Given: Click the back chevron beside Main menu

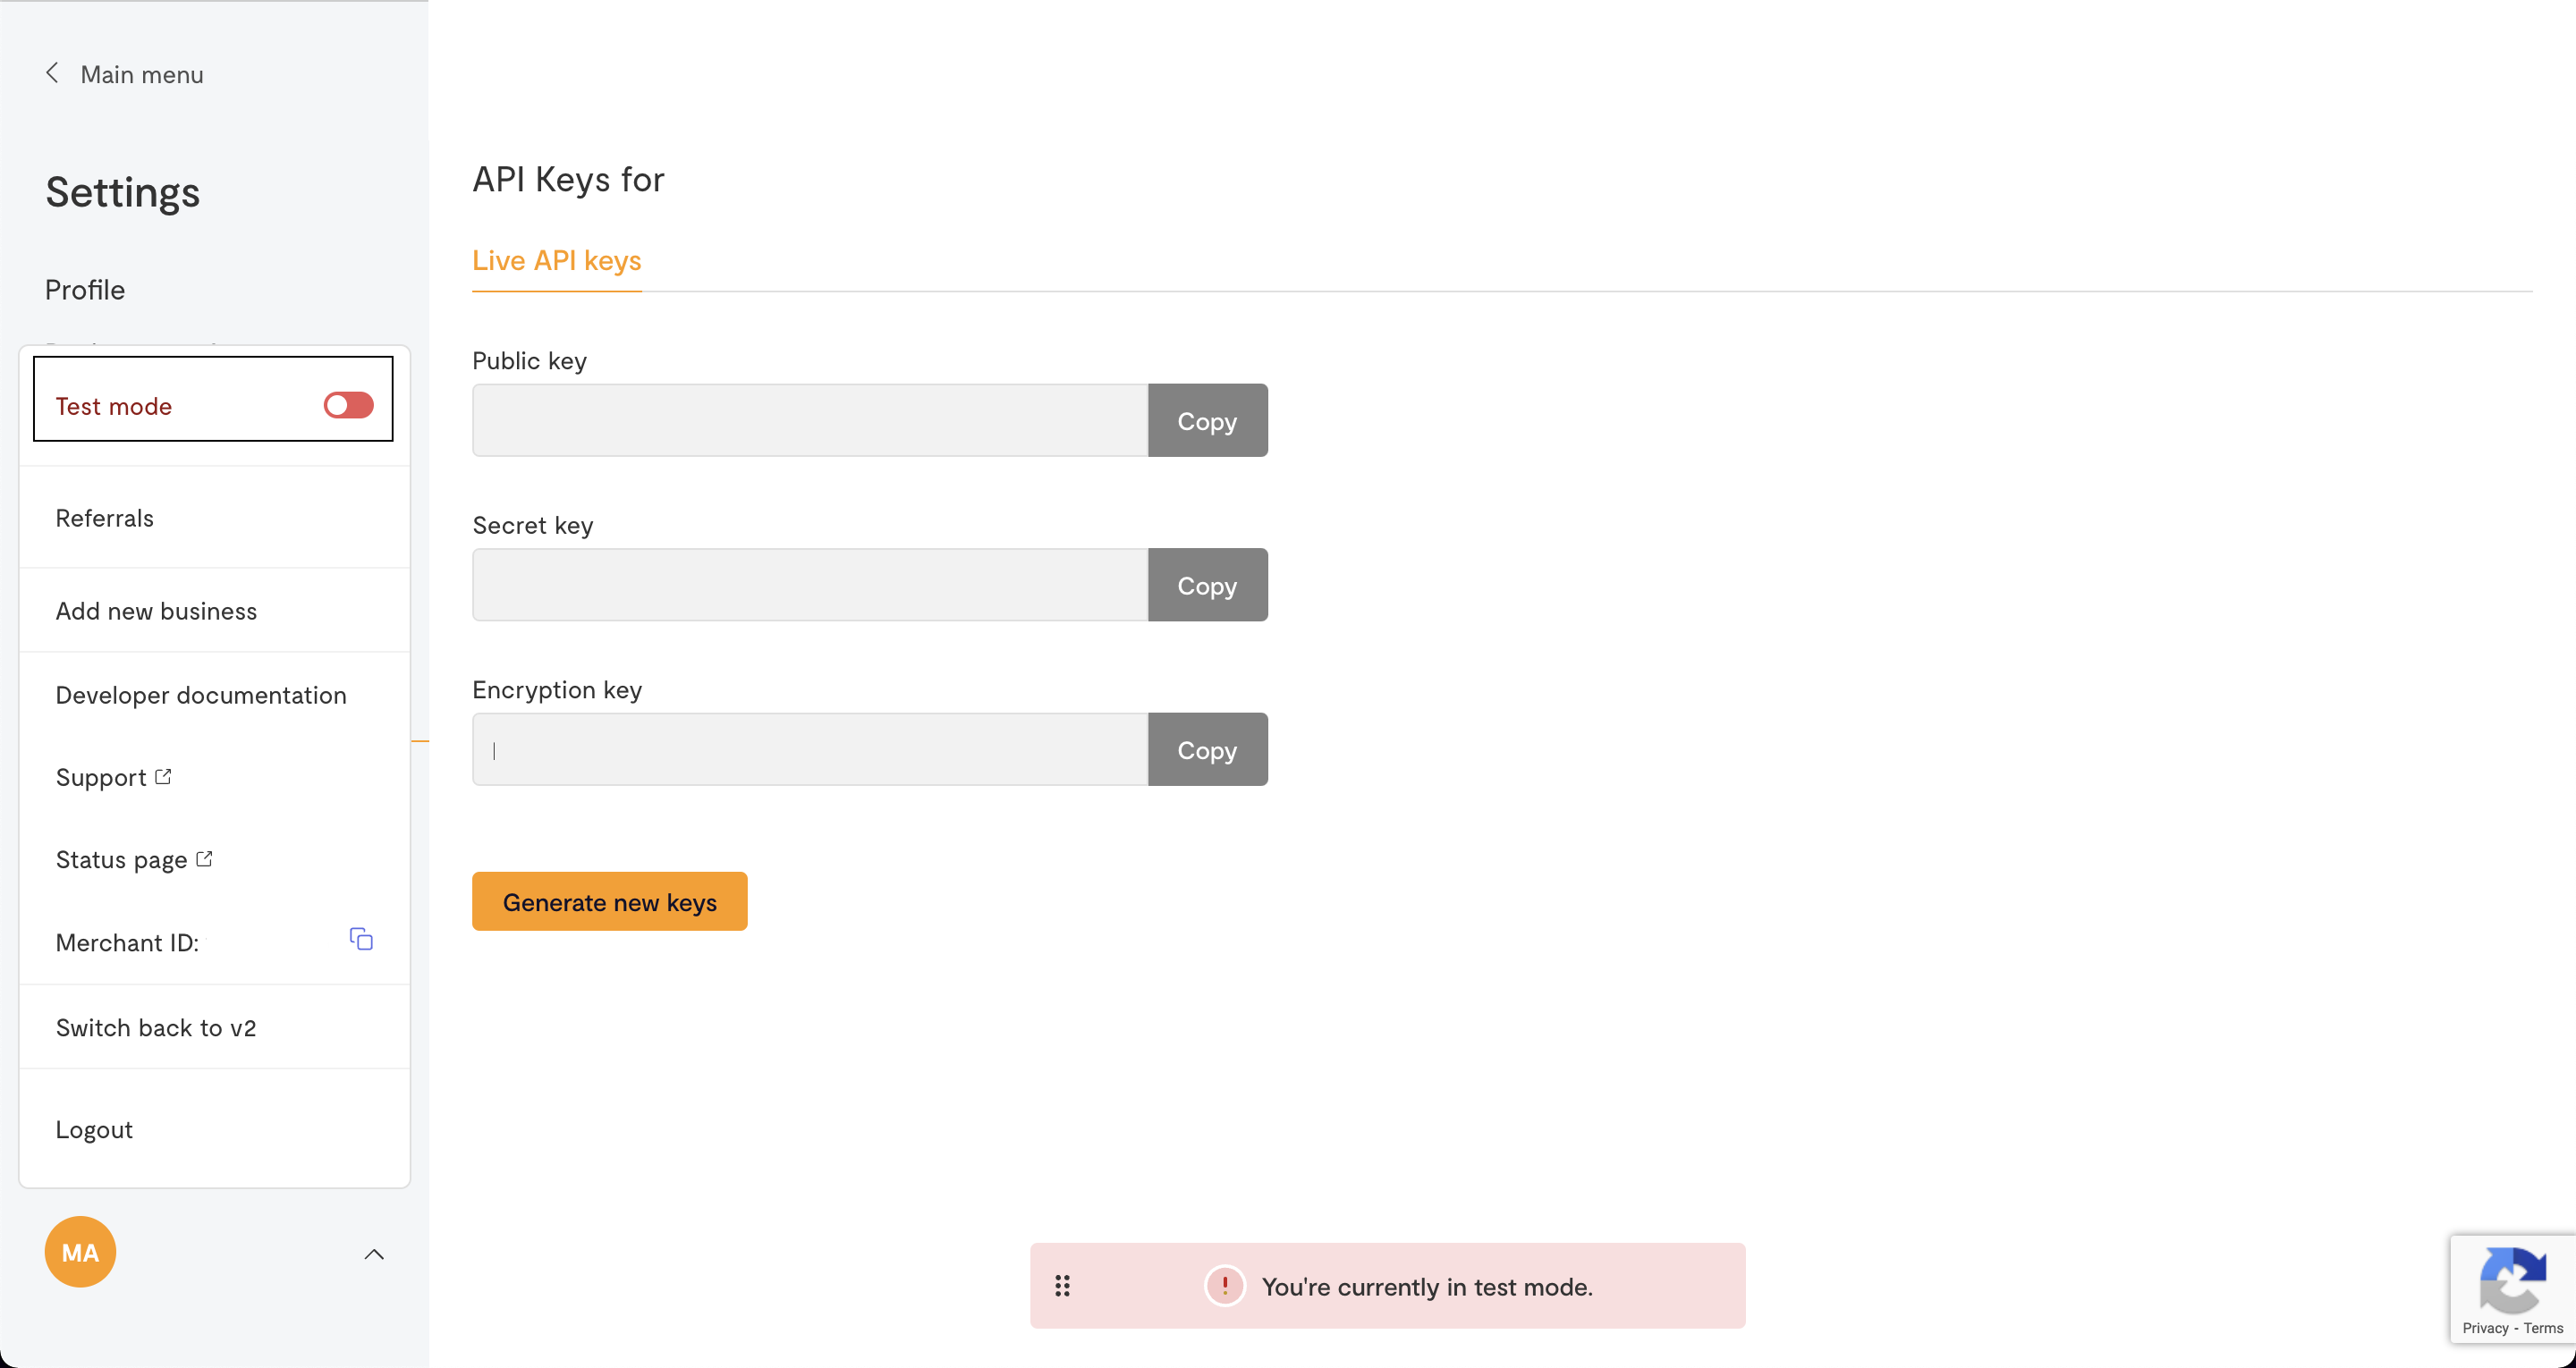Looking at the screenshot, I should 52,73.
